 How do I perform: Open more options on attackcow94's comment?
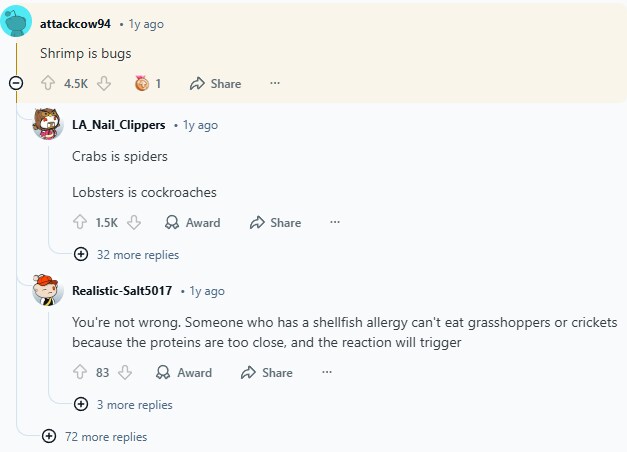tap(275, 84)
